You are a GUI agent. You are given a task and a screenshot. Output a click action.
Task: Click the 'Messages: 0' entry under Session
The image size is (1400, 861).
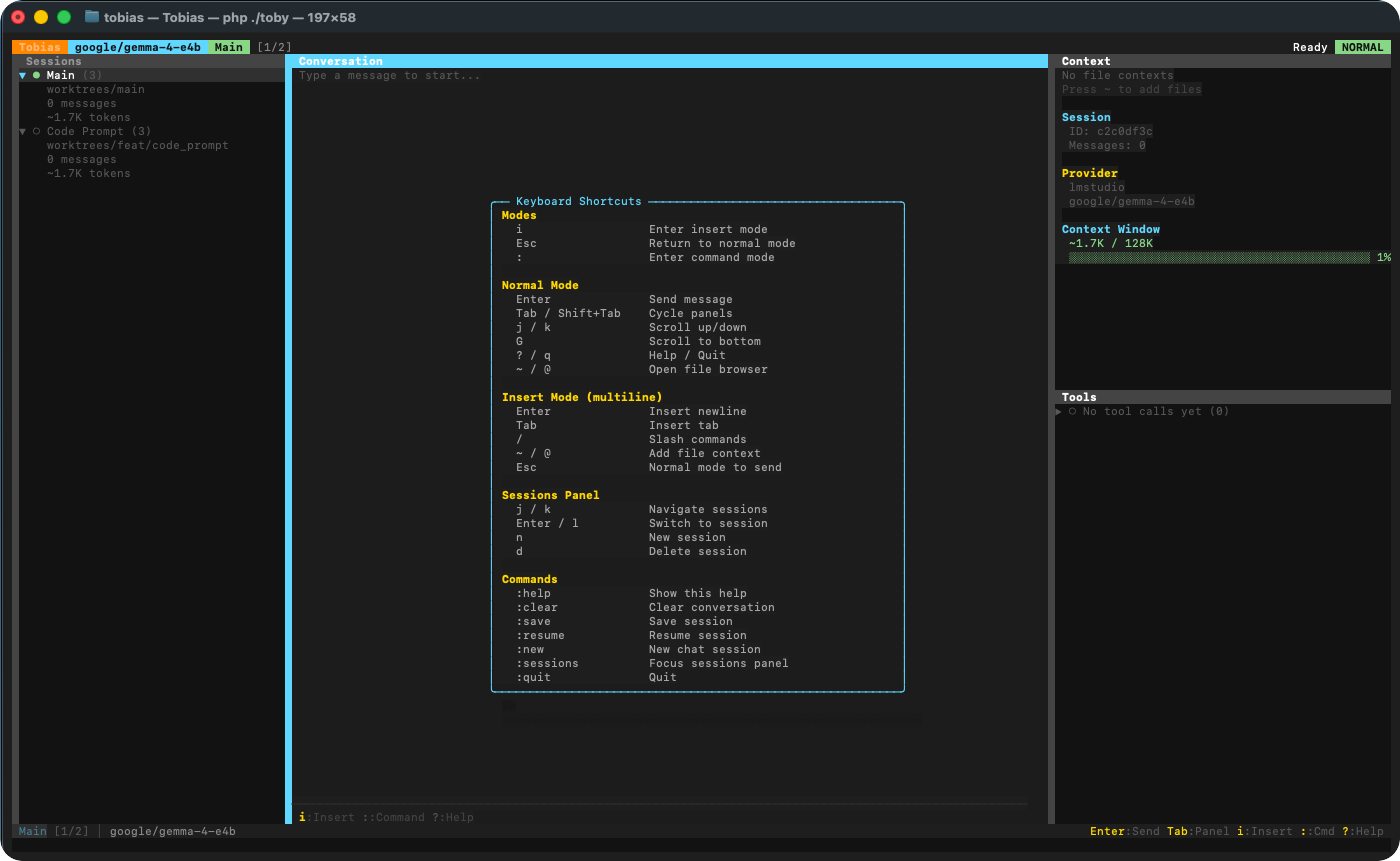coord(1107,145)
